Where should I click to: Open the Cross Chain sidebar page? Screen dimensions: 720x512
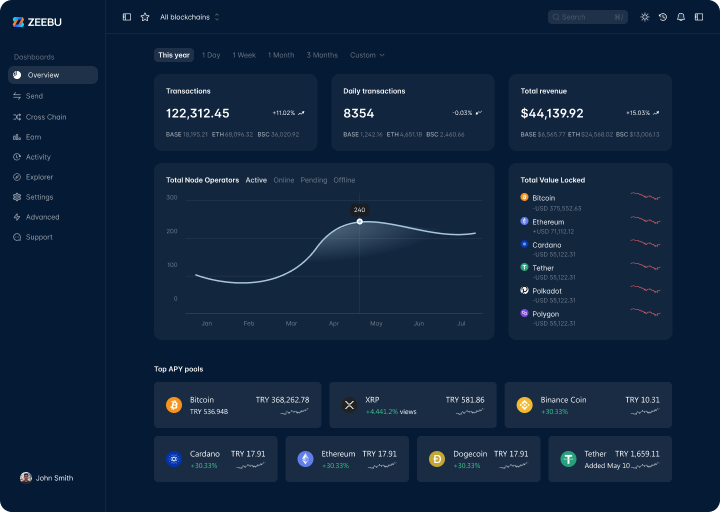click(46, 117)
